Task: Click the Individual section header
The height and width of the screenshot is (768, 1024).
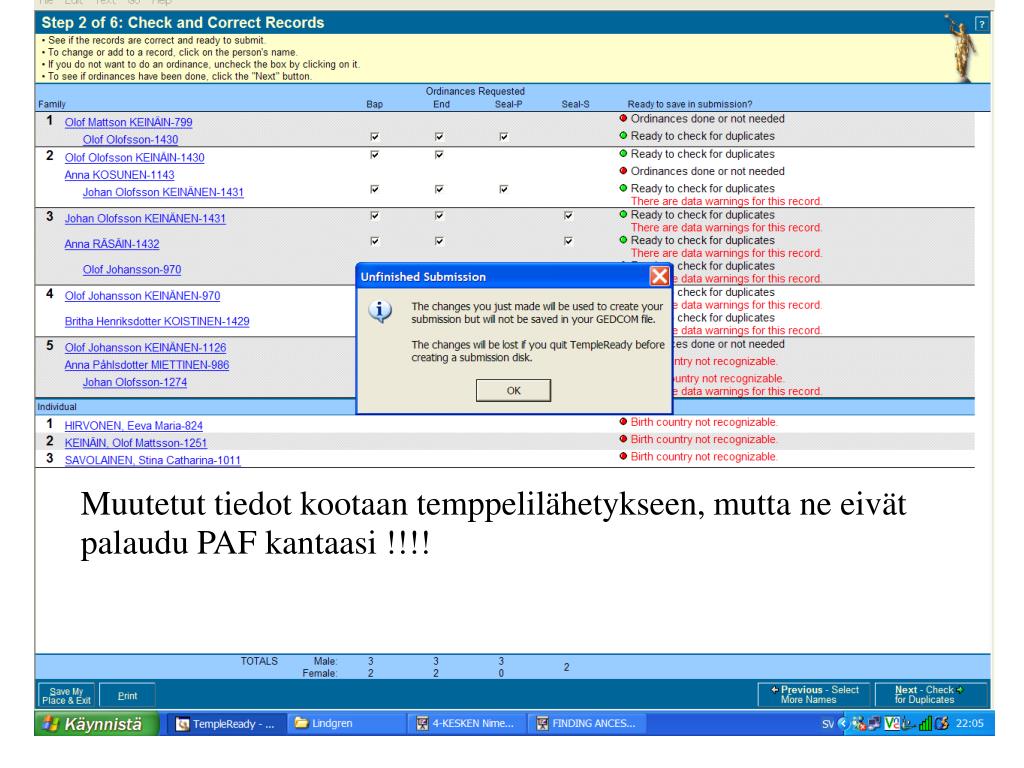Action: [x=57, y=407]
